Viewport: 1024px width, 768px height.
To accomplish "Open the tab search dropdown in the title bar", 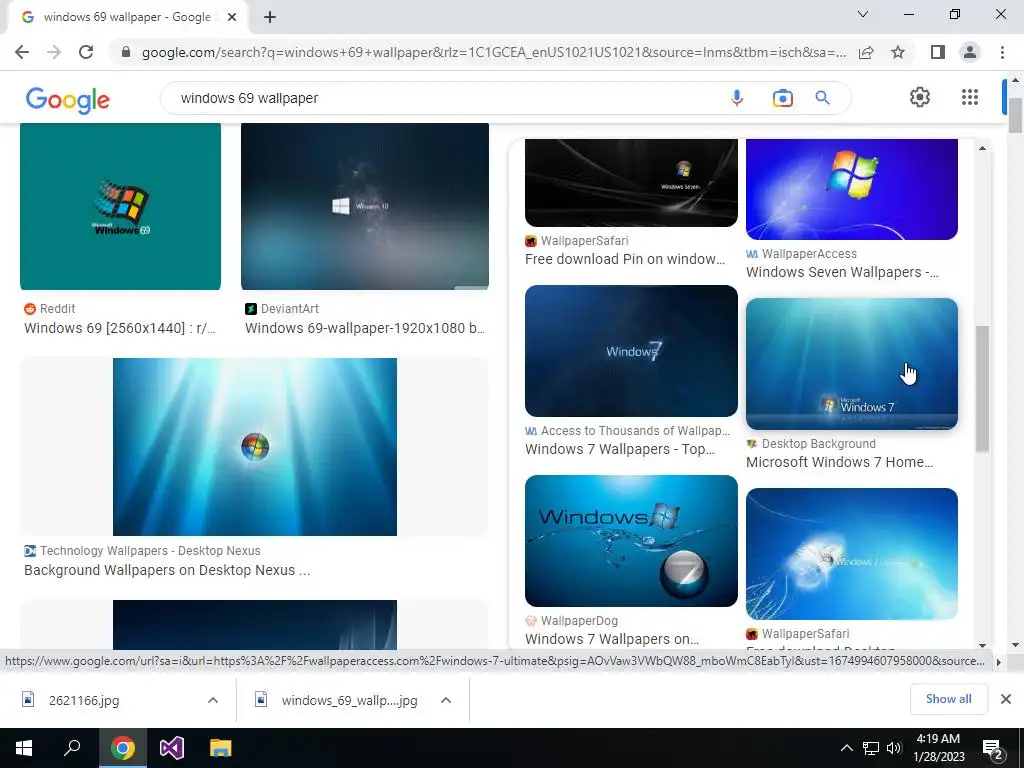I will 863,14.
